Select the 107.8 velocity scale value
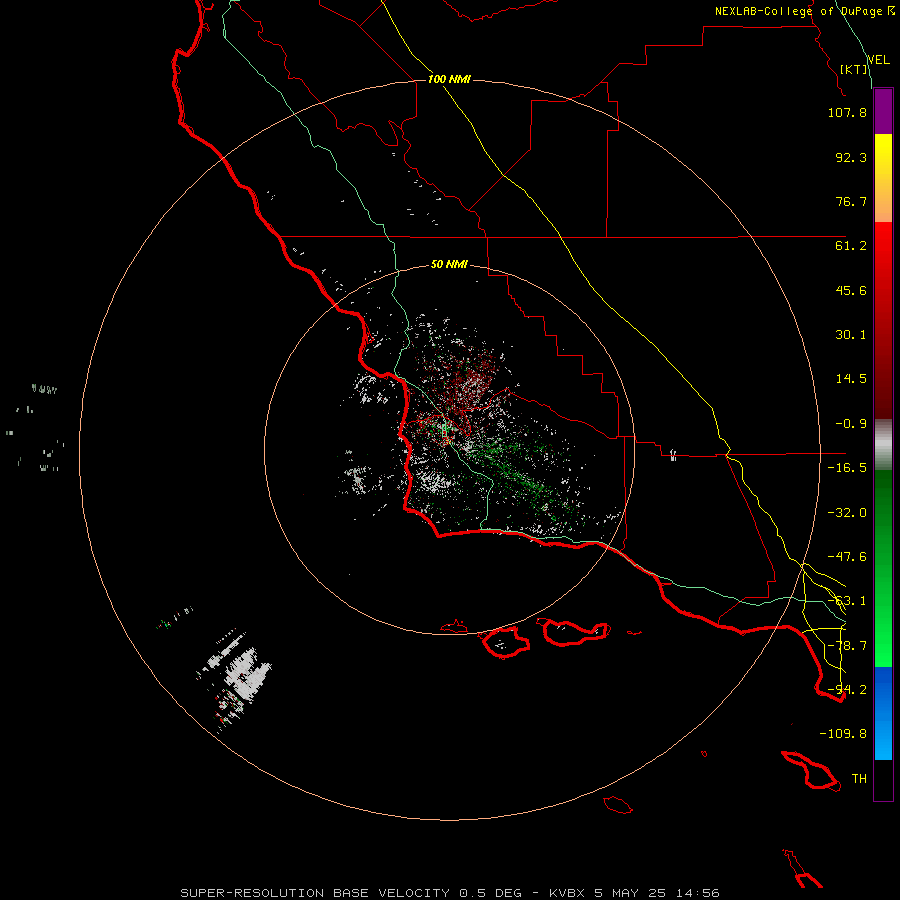 [847, 112]
